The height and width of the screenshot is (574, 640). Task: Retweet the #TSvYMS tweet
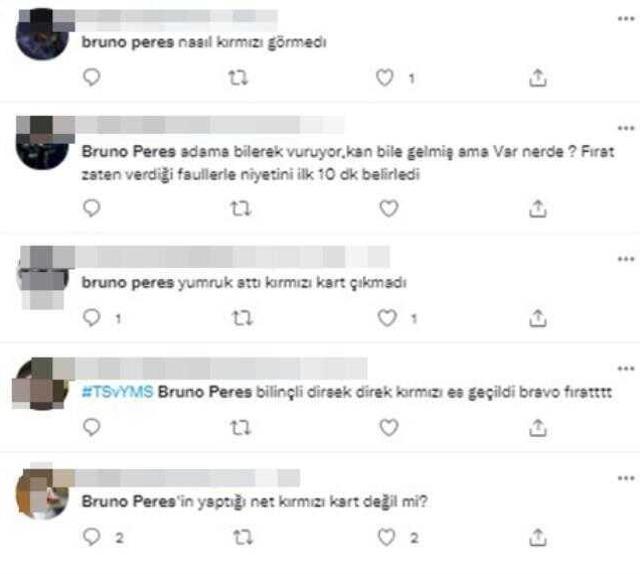(x=240, y=428)
